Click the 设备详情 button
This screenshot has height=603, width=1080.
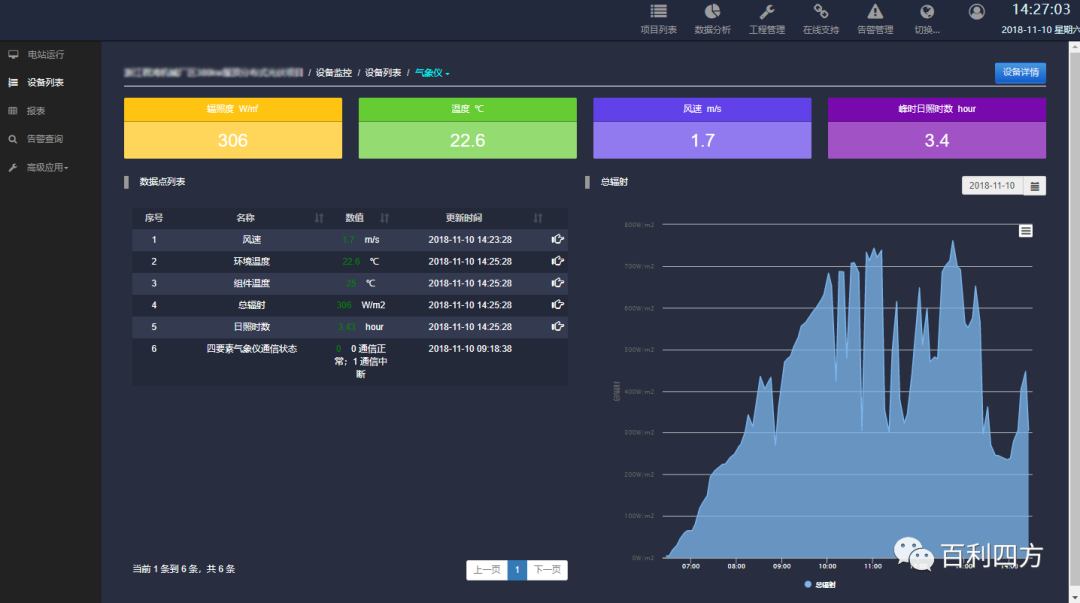pos(1020,72)
